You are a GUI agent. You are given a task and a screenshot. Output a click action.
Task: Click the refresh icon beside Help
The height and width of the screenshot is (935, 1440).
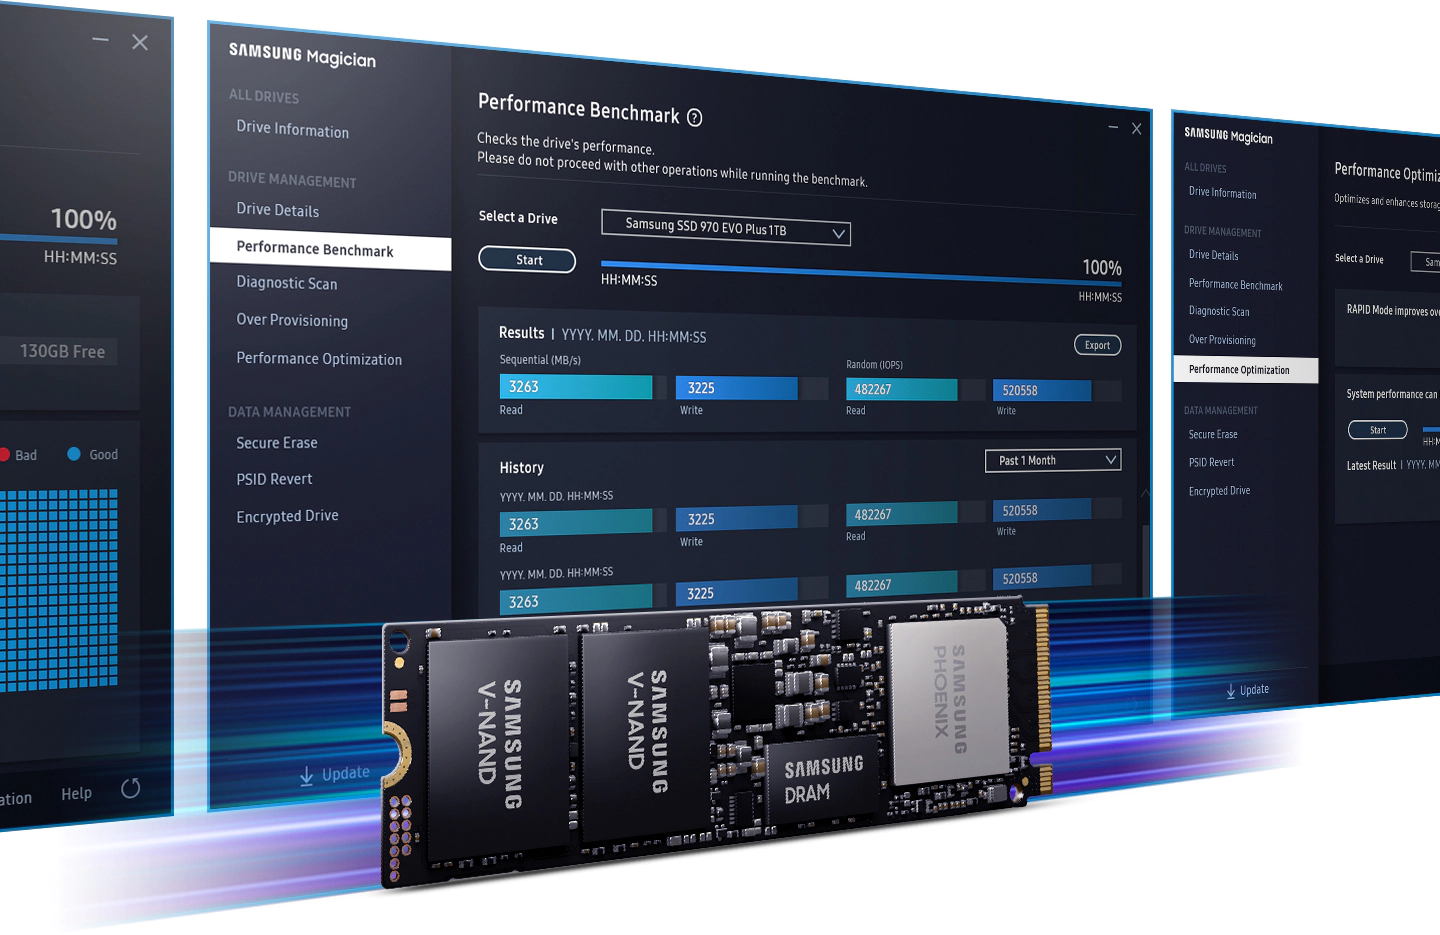(x=130, y=789)
